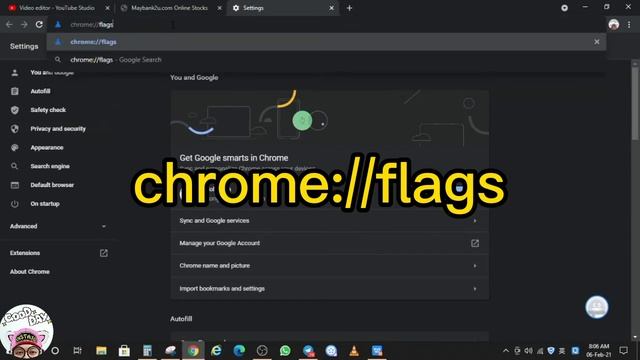Launch Internet Explorer from the taskbar
The height and width of the screenshot is (360, 640).
point(216,351)
